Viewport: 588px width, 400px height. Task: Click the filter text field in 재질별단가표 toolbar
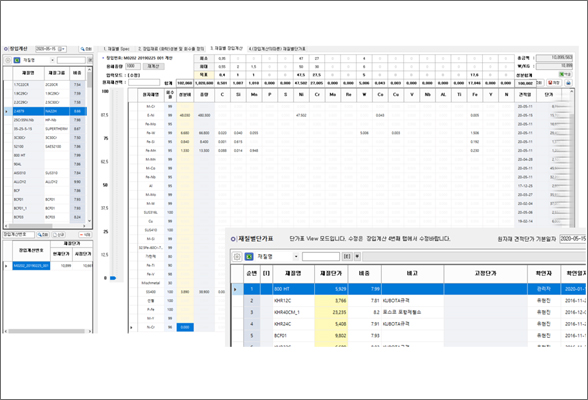click(x=321, y=256)
